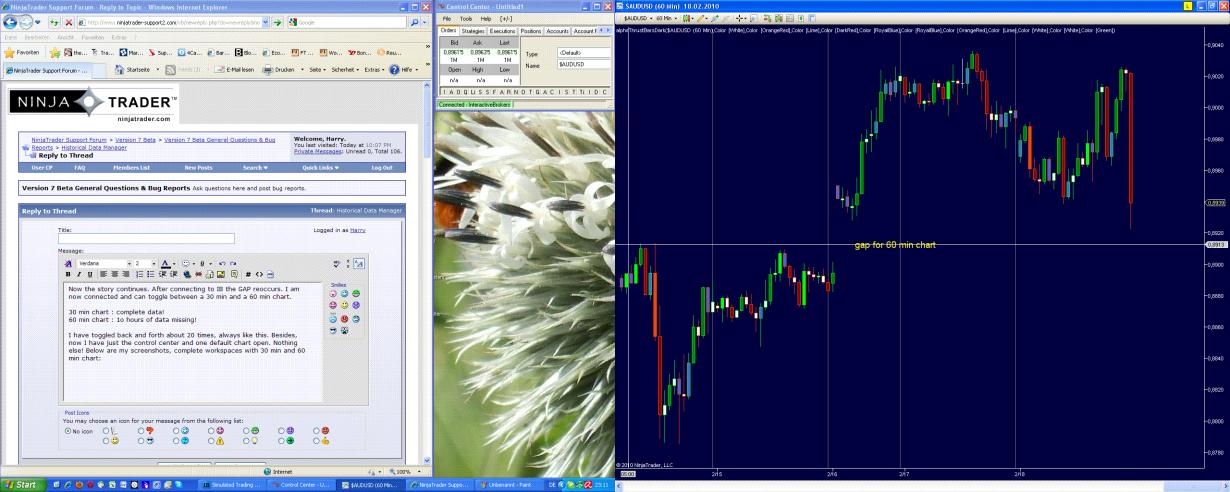
Task: Expand the forum Quick Links menu
Action: [320, 168]
